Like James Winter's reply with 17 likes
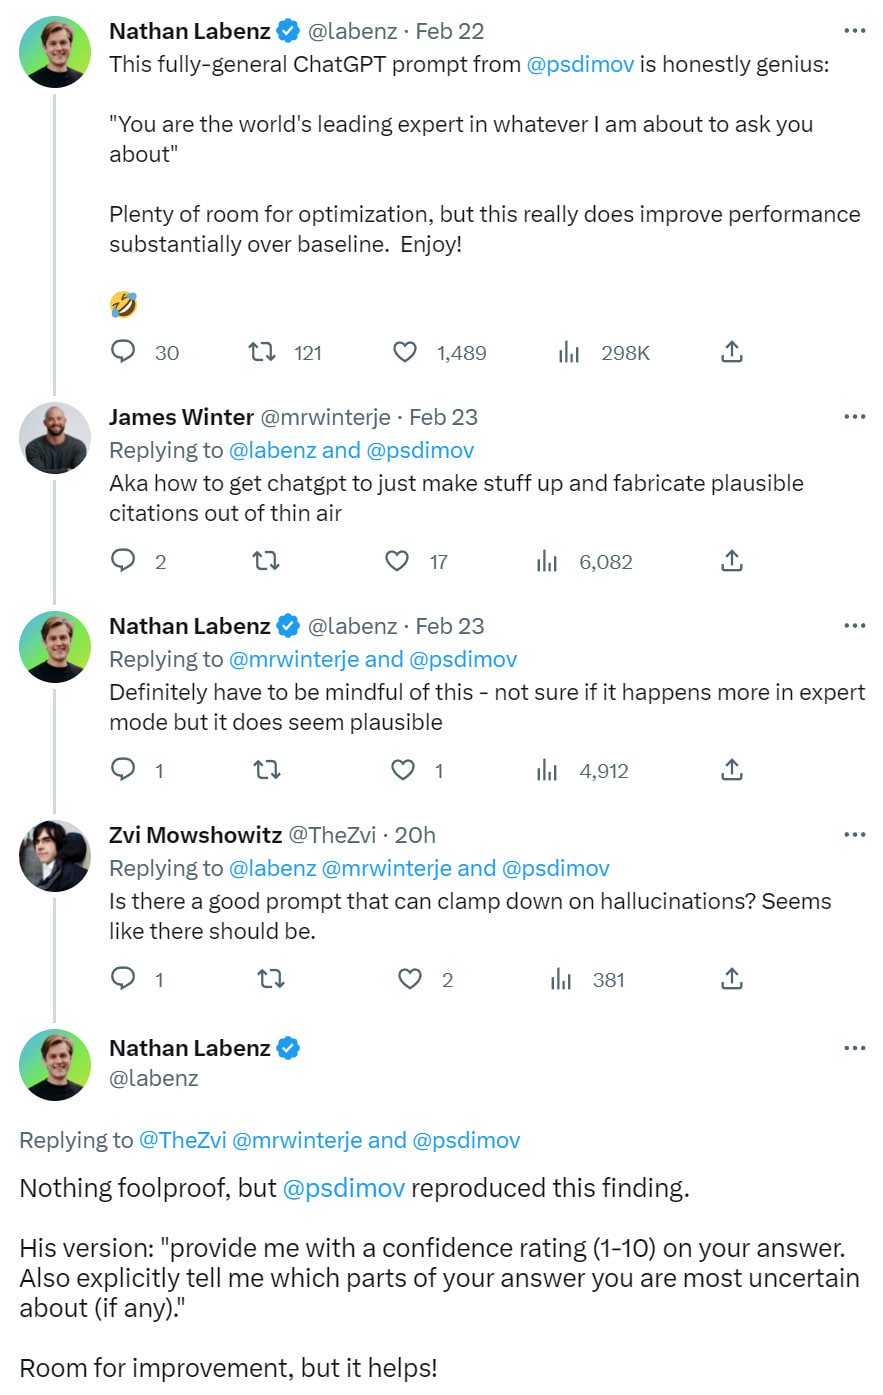Image resolution: width=883 pixels, height=1395 pixels. tap(397, 561)
